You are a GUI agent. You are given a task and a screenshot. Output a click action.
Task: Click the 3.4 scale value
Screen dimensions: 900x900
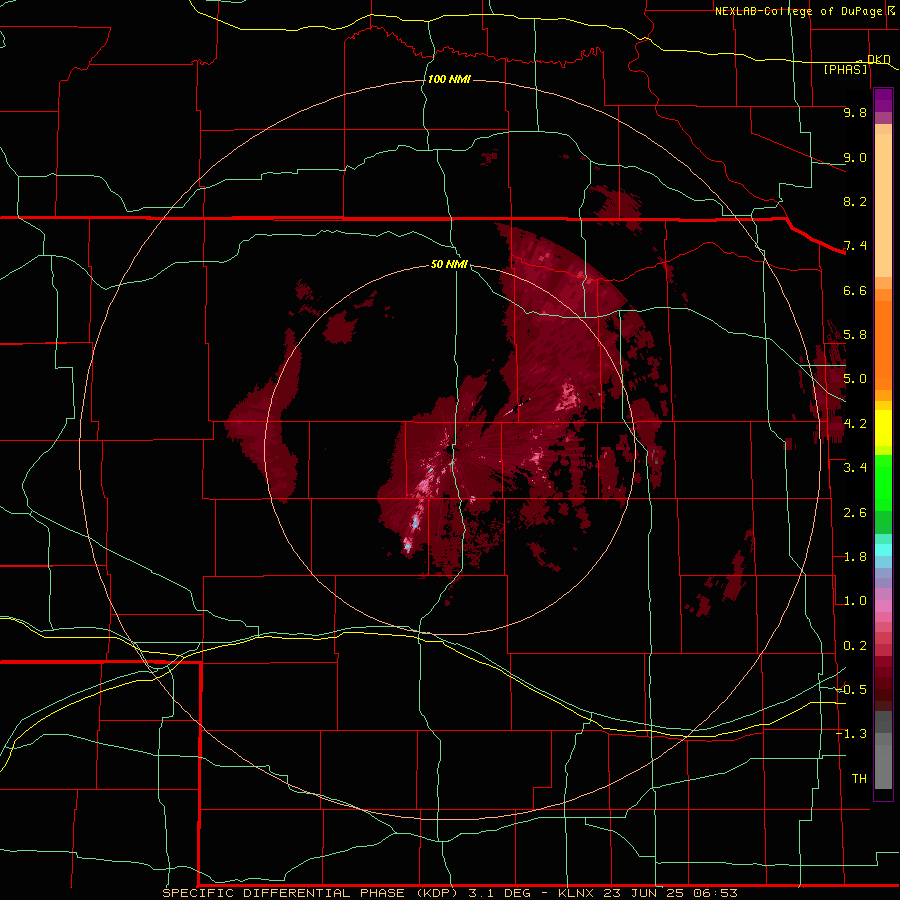point(855,468)
